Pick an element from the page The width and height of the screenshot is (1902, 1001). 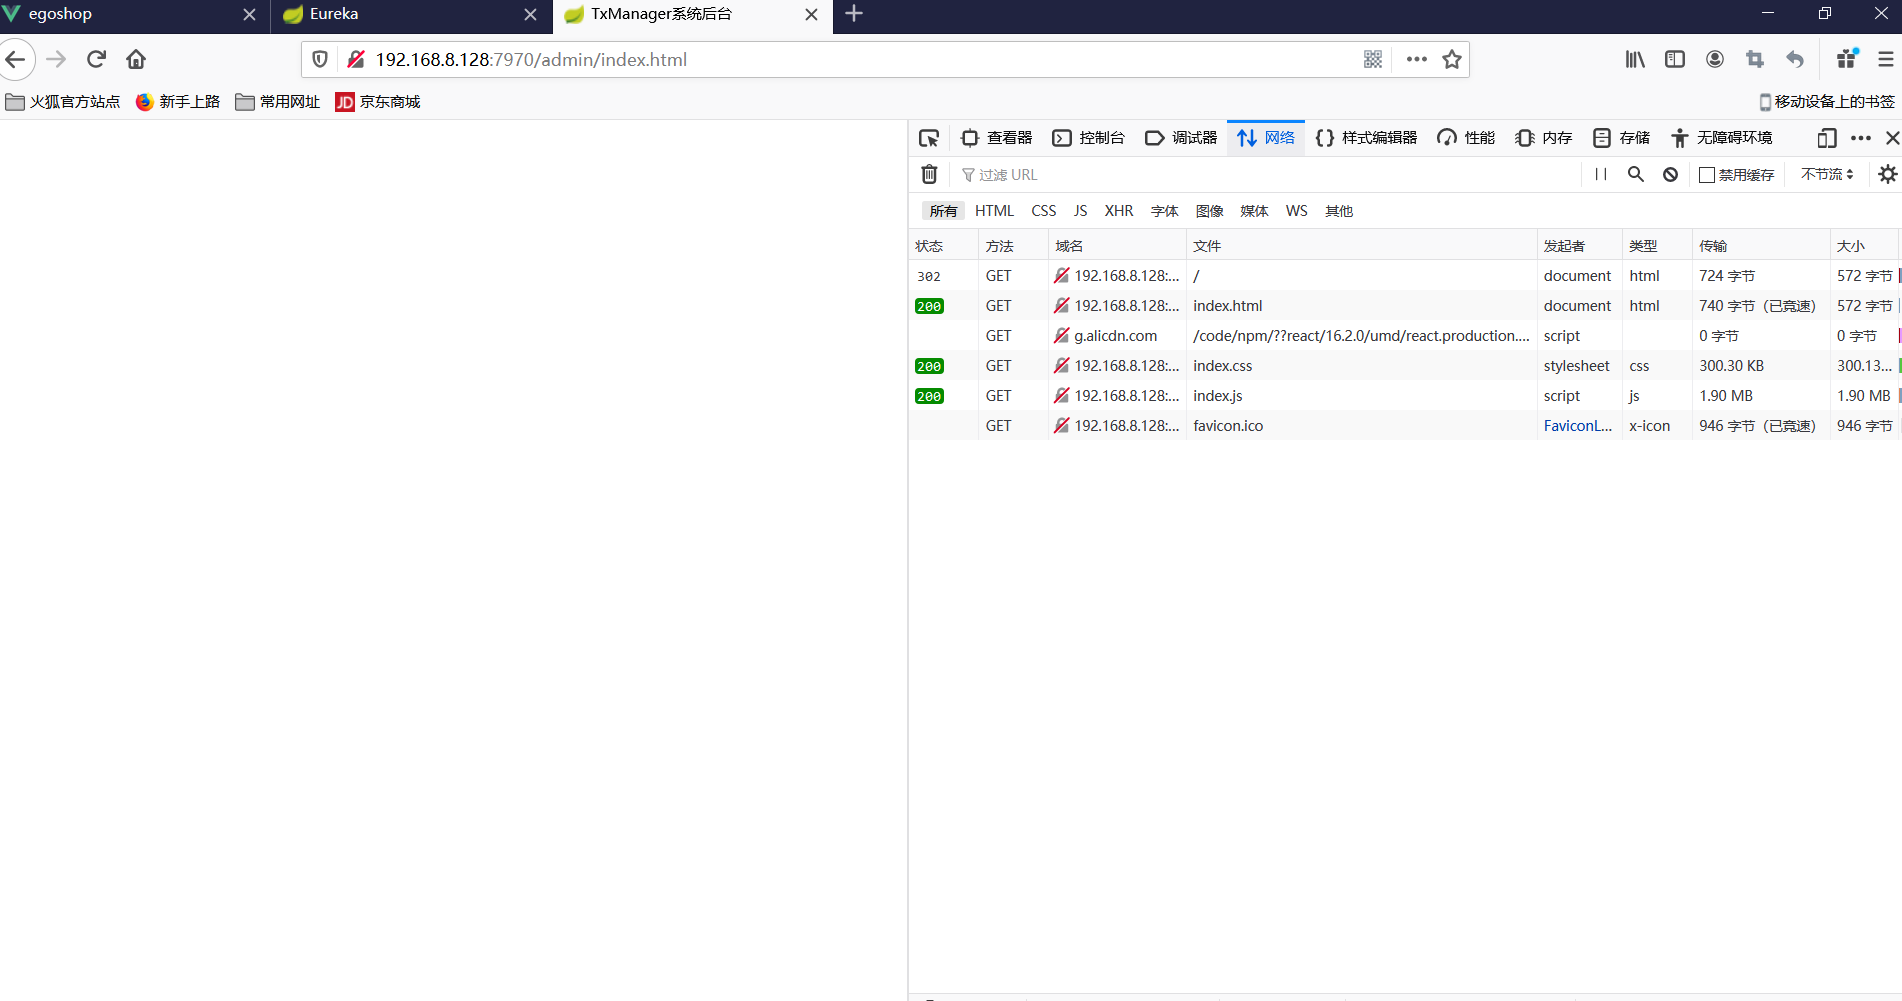pyautogui.click(x=929, y=138)
